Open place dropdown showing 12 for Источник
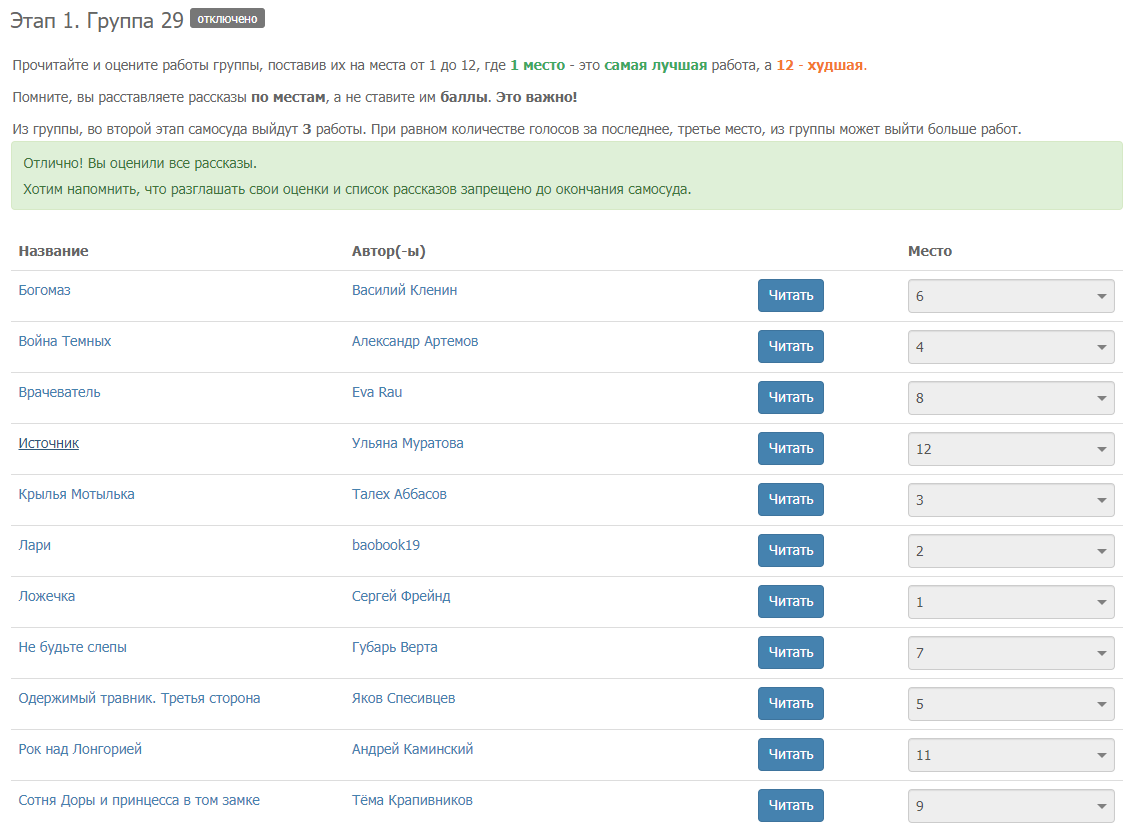This screenshot has width=1127, height=840. [x=1010, y=449]
